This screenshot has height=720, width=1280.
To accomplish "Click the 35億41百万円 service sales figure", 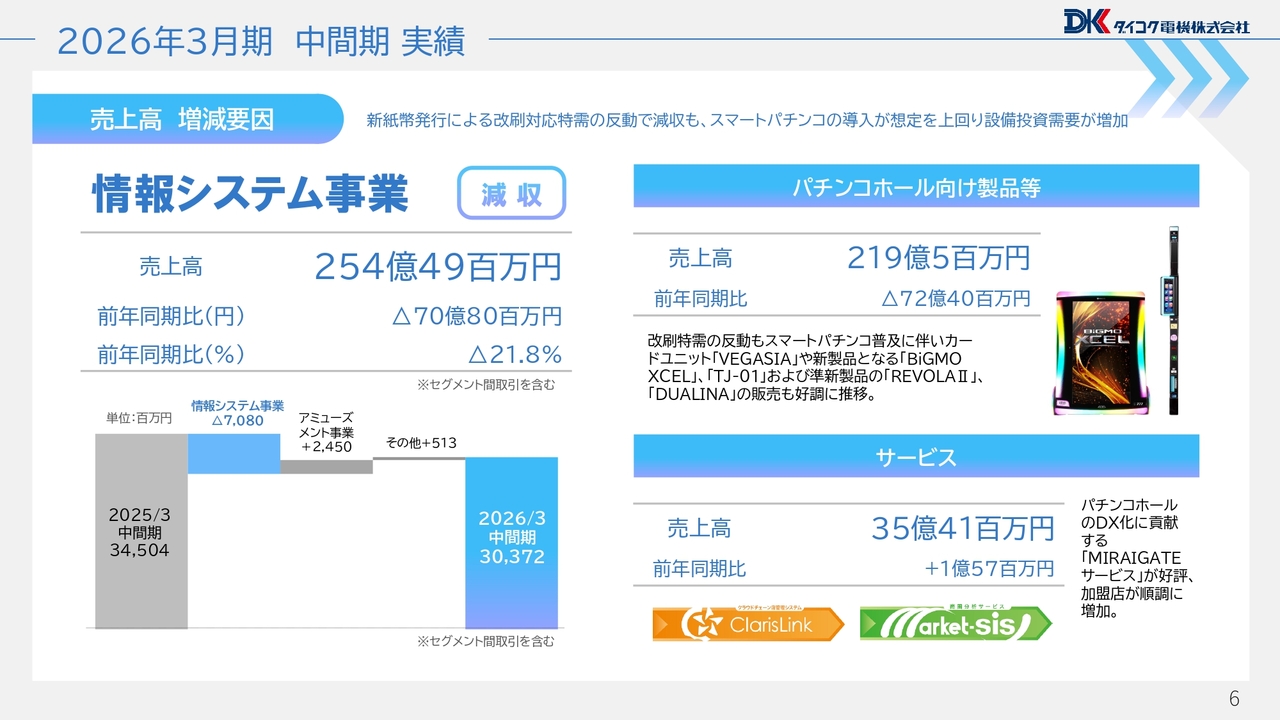I will pyautogui.click(x=962, y=528).
